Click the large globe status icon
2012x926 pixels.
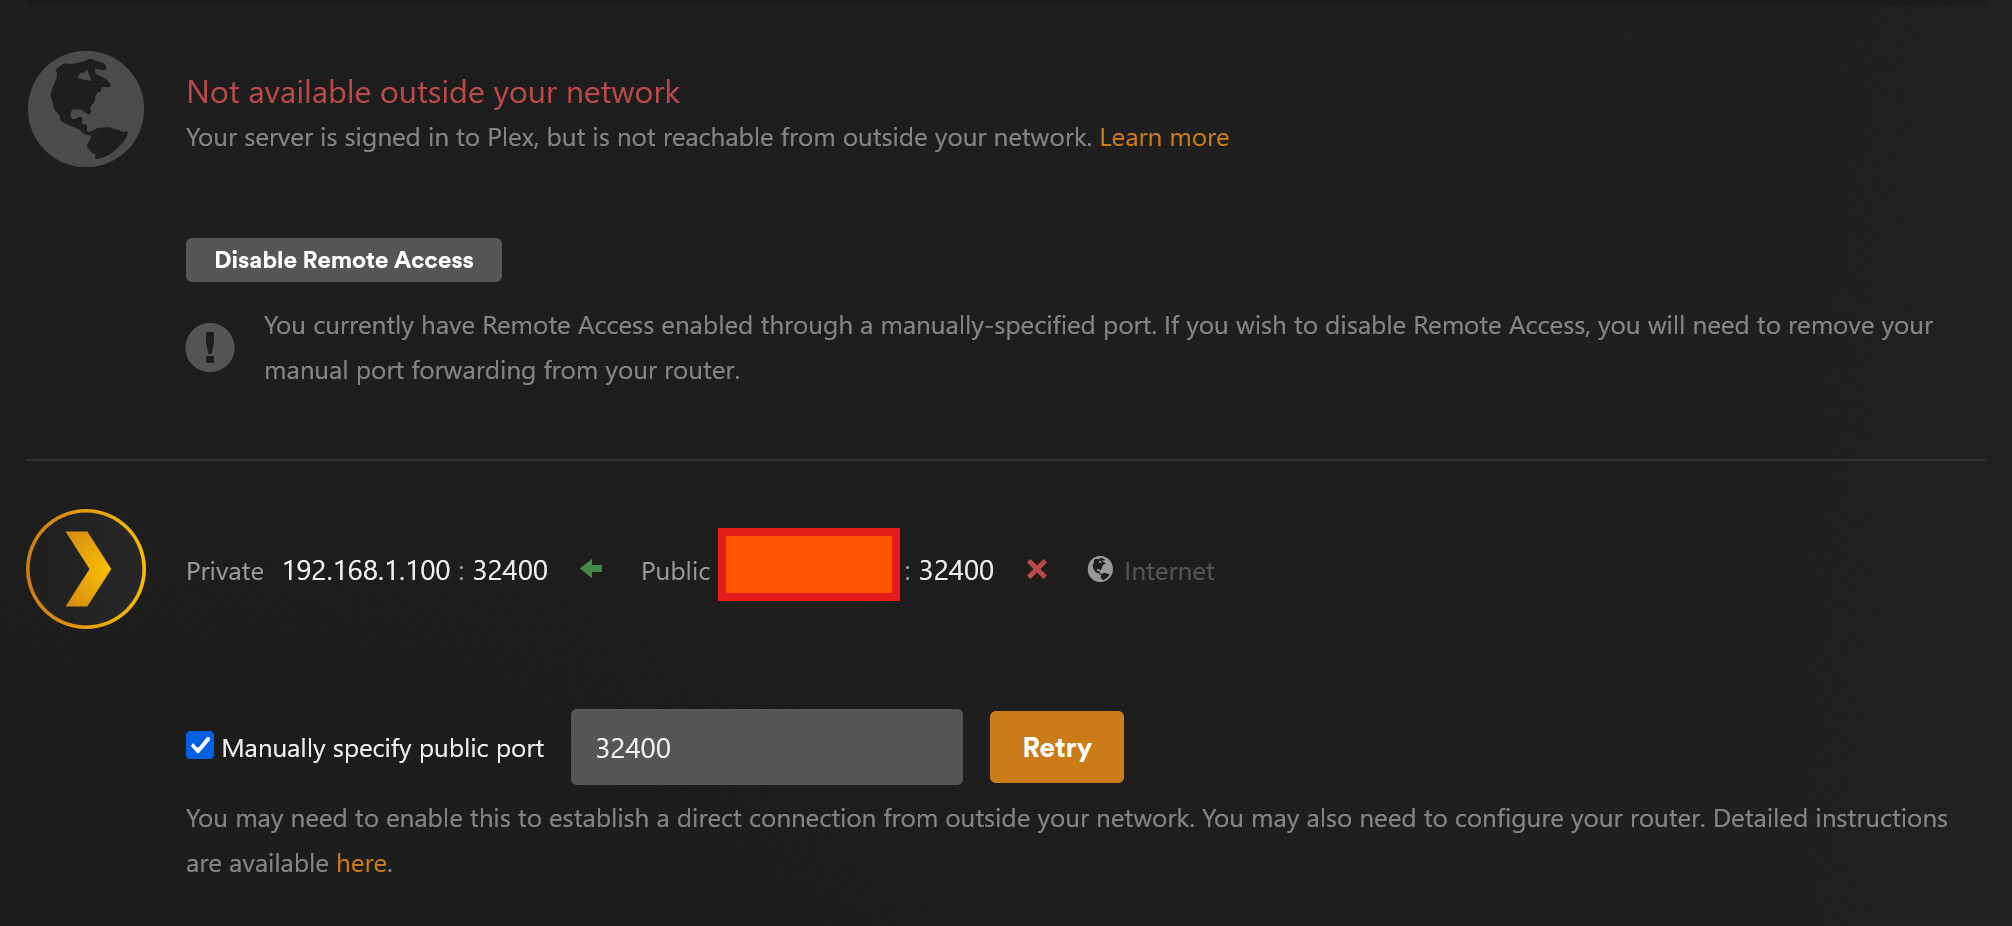click(x=86, y=109)
